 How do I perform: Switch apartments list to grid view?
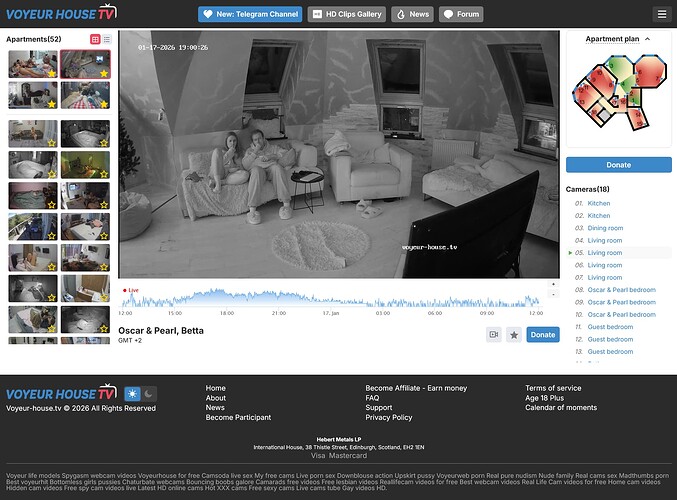(x=95, y=39)
